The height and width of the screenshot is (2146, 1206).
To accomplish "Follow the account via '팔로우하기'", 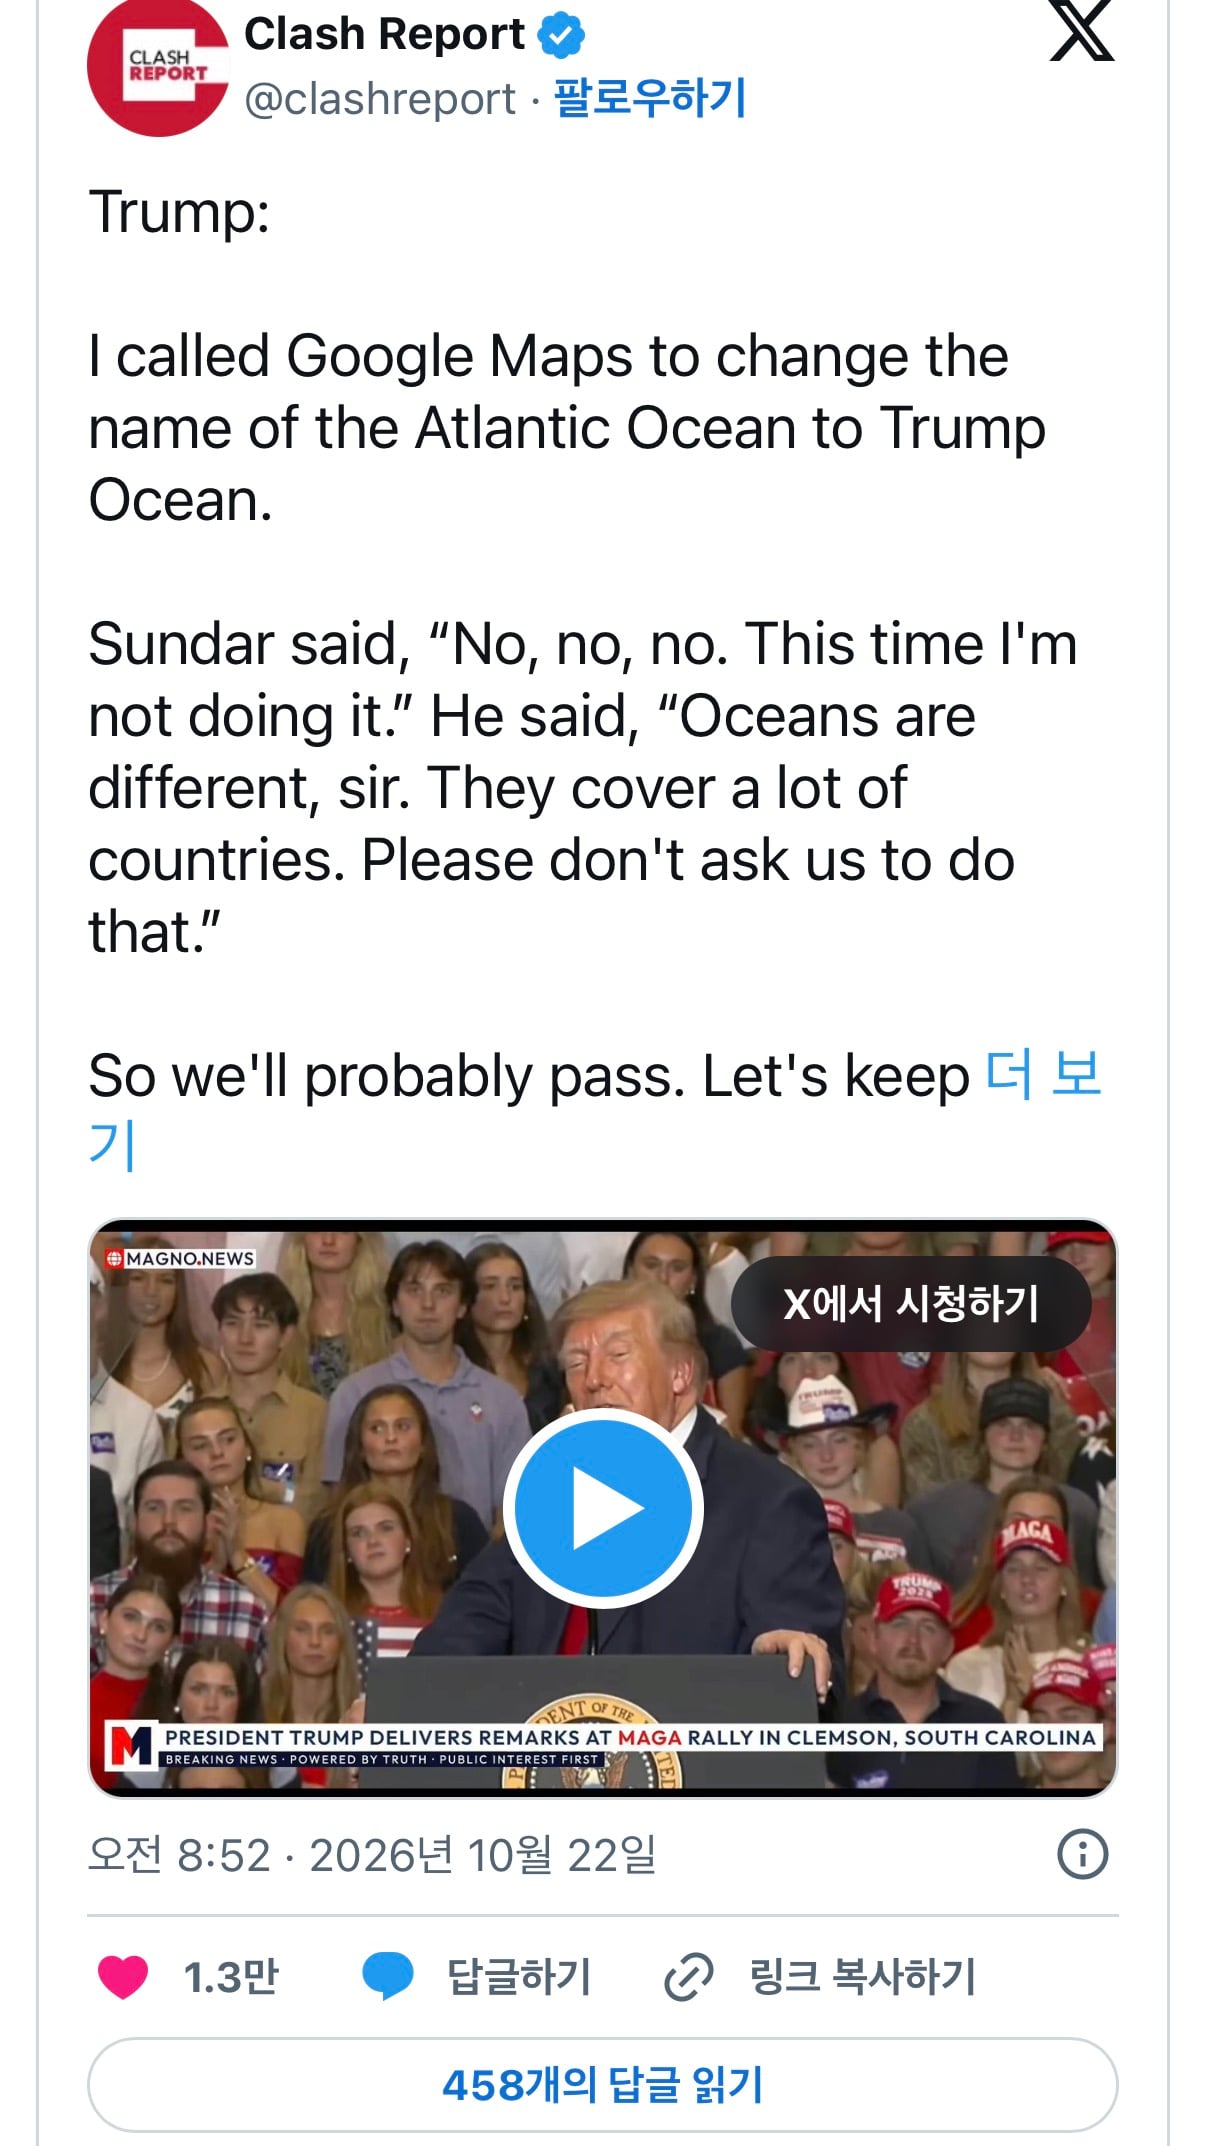I will coord(650,98).
